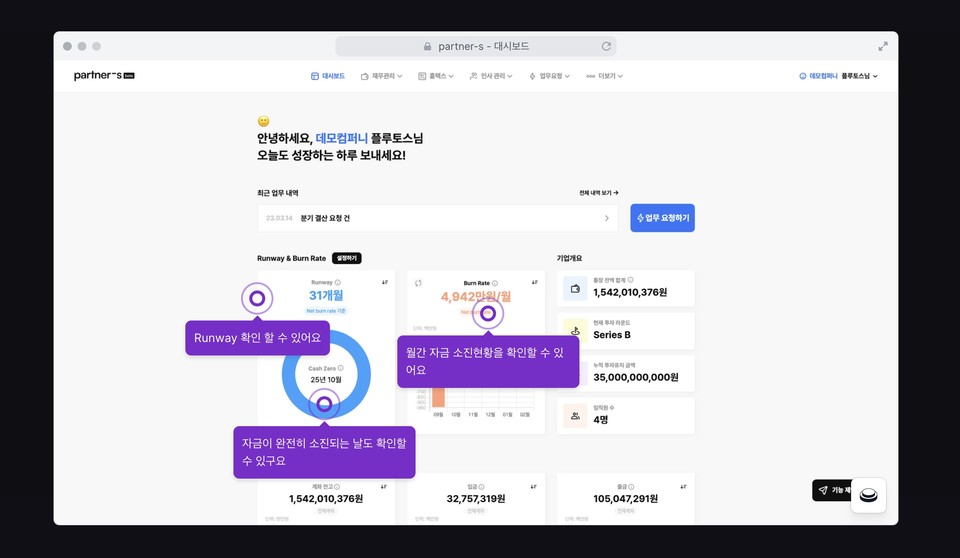Click the refresh icon on Burn Rate card
960x558 pixels.
pos(419,283)
